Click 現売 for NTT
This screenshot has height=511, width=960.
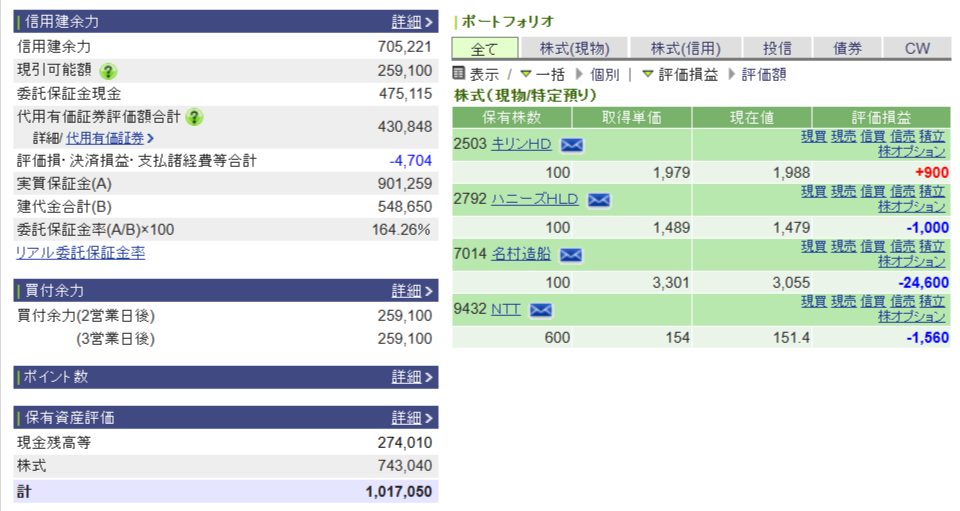coord(843,302)
